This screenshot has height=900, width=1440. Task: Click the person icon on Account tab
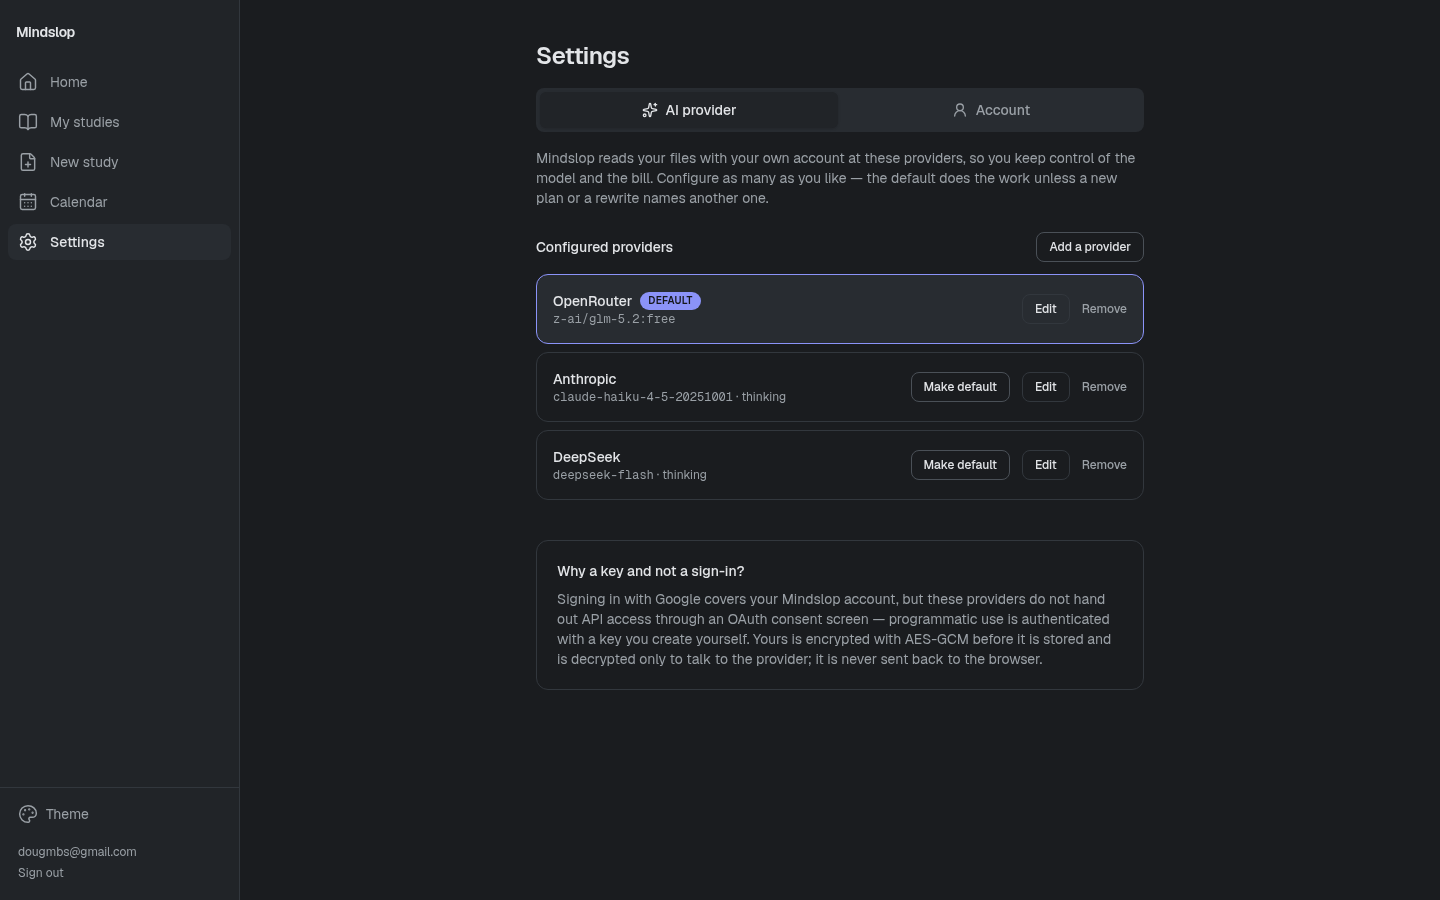coord(959,110)
